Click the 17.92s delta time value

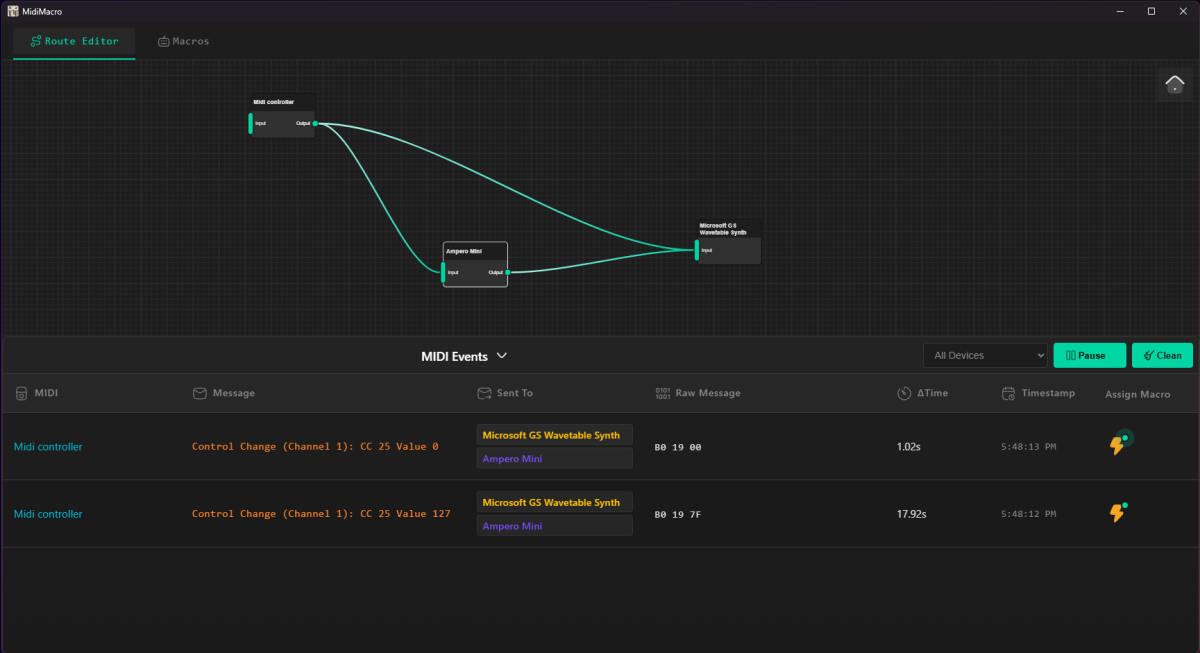click(x=912, y=514)
